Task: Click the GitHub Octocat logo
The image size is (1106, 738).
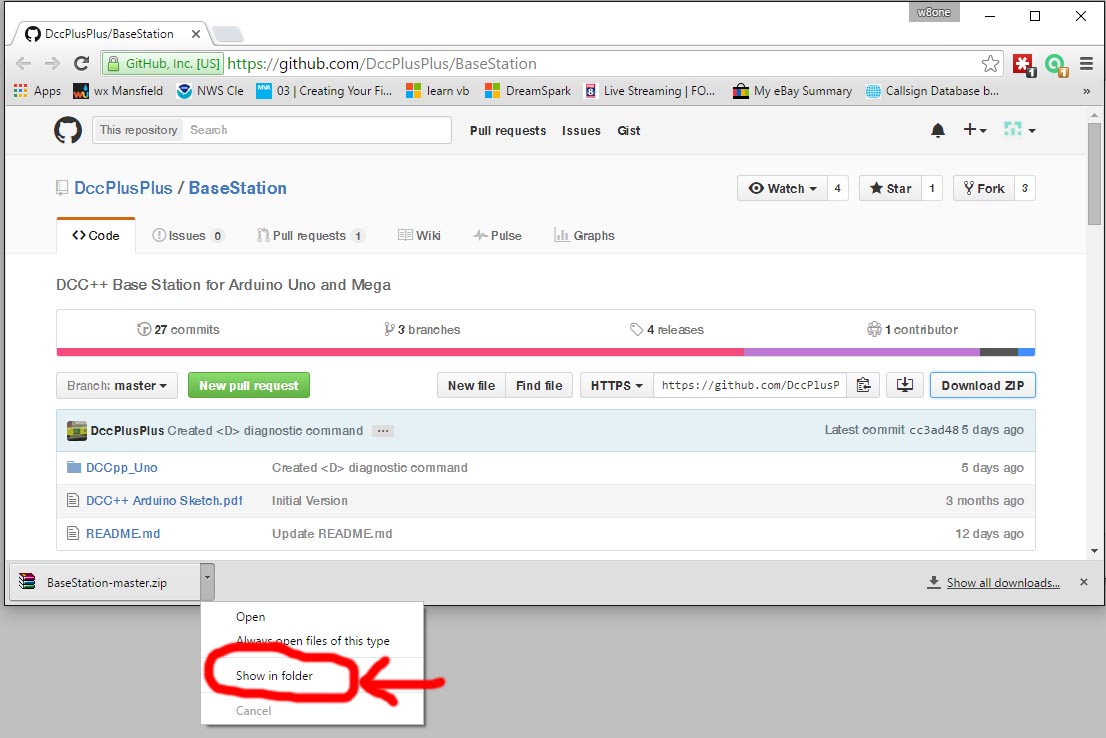Action: (68, 131)
